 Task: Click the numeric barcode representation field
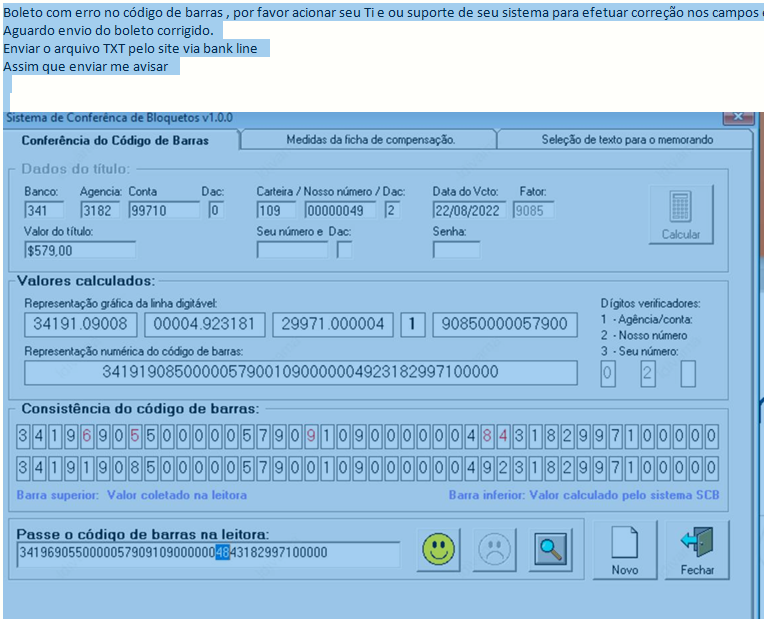(x=301, y=372)
